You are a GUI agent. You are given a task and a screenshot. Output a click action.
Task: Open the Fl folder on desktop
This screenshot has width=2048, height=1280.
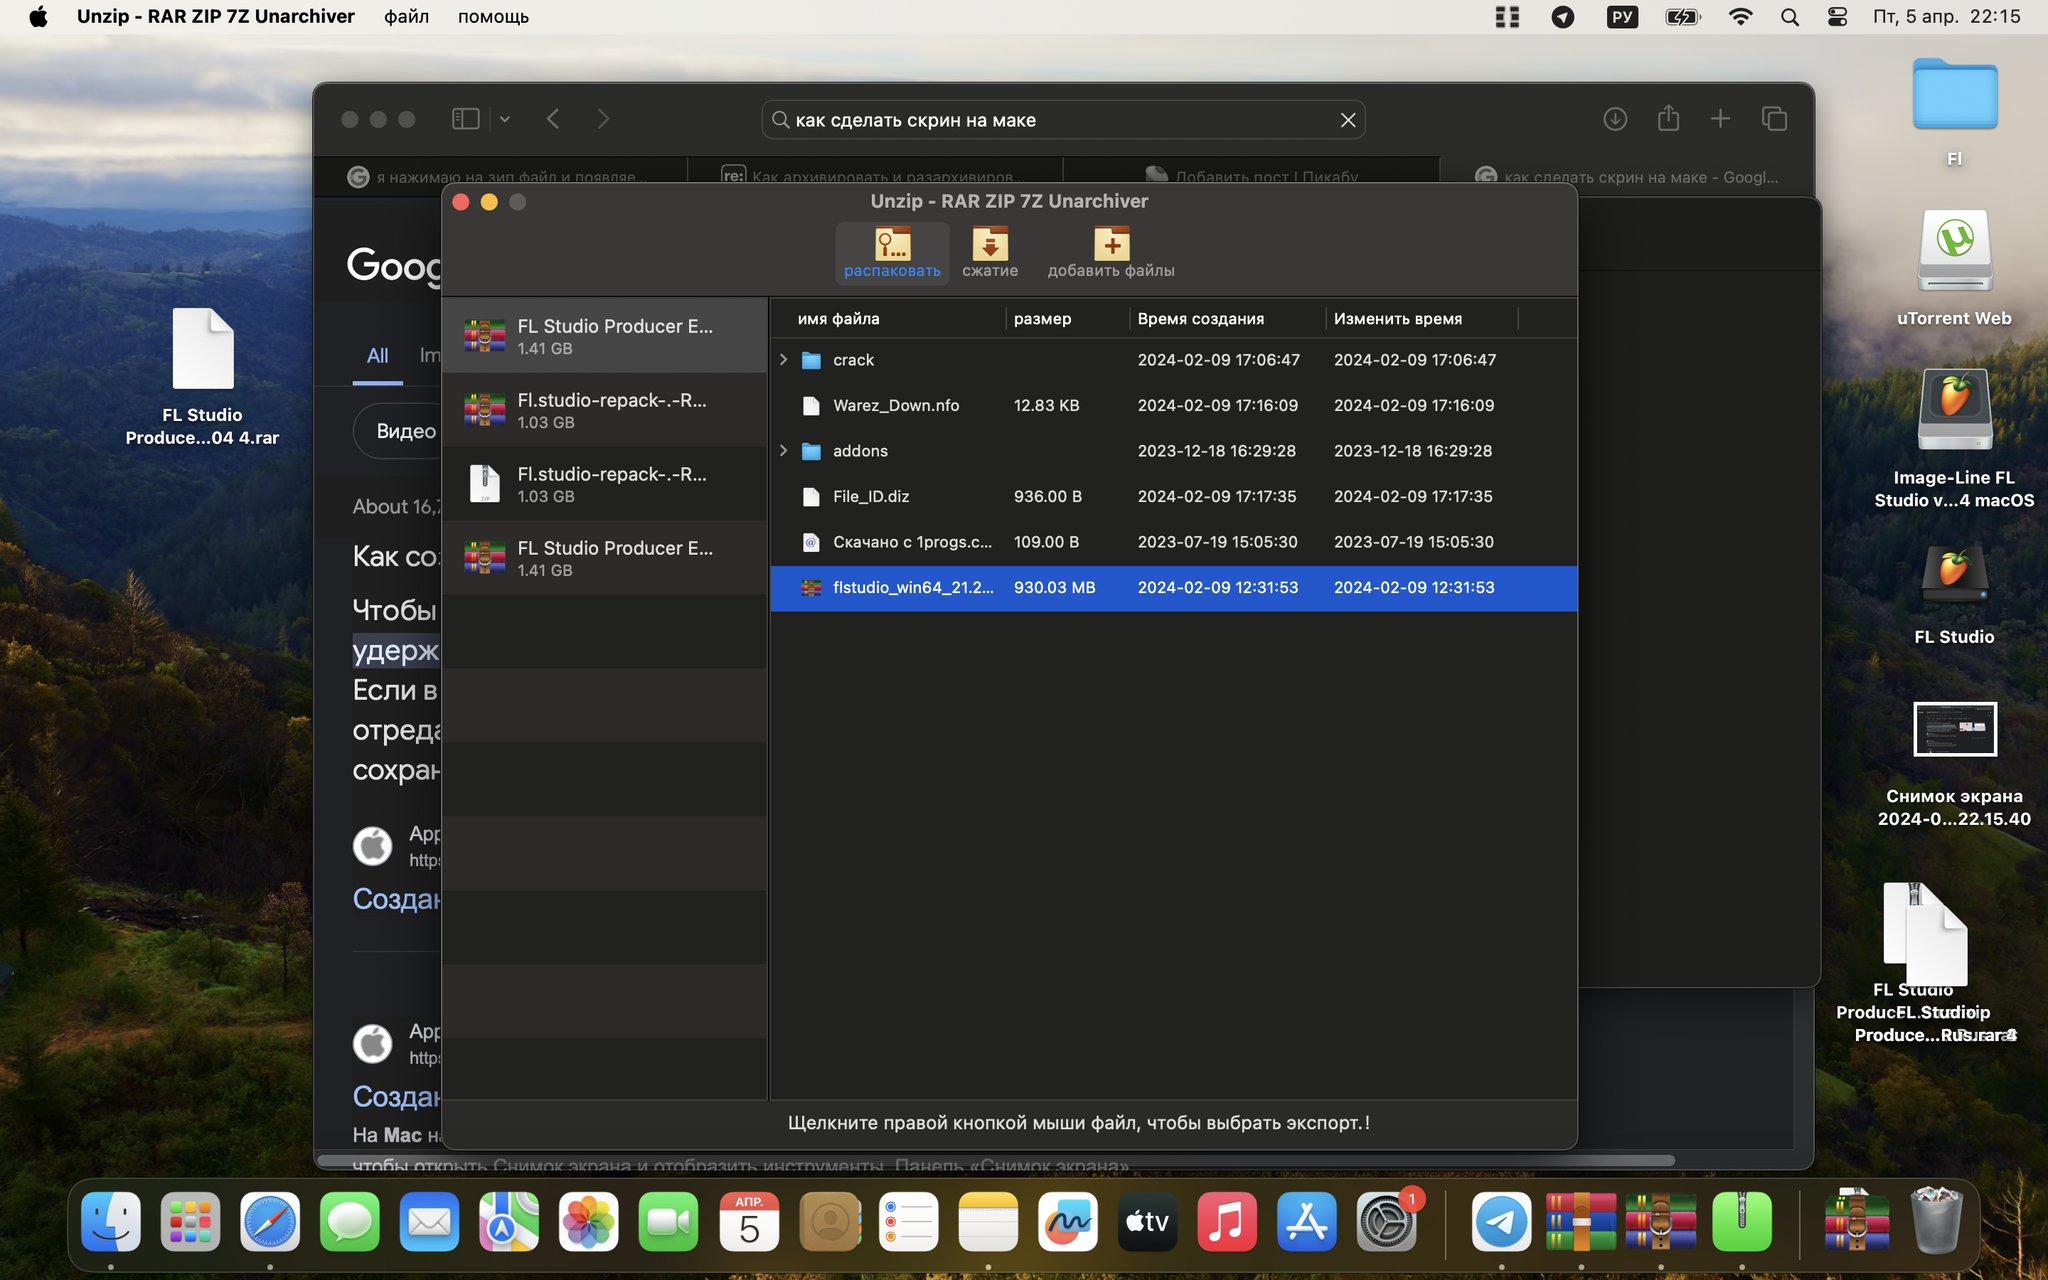pyautogui.click(x=1955, y=112)
